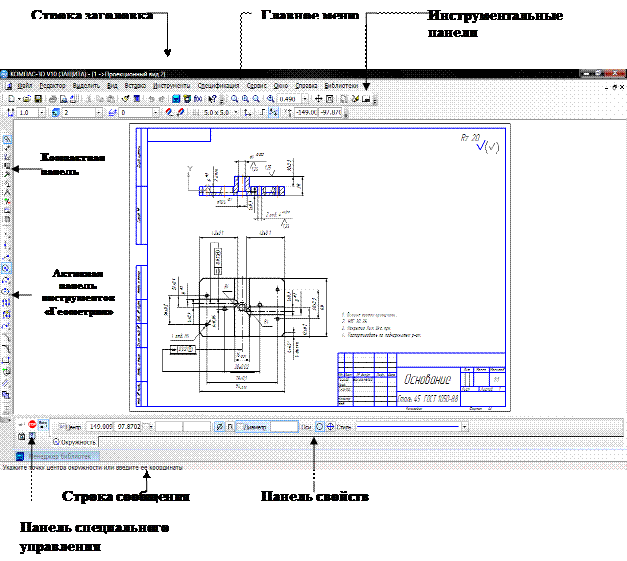Click the center X field 149.005
This screenshot has height=561, width=627.
point(101,427)
